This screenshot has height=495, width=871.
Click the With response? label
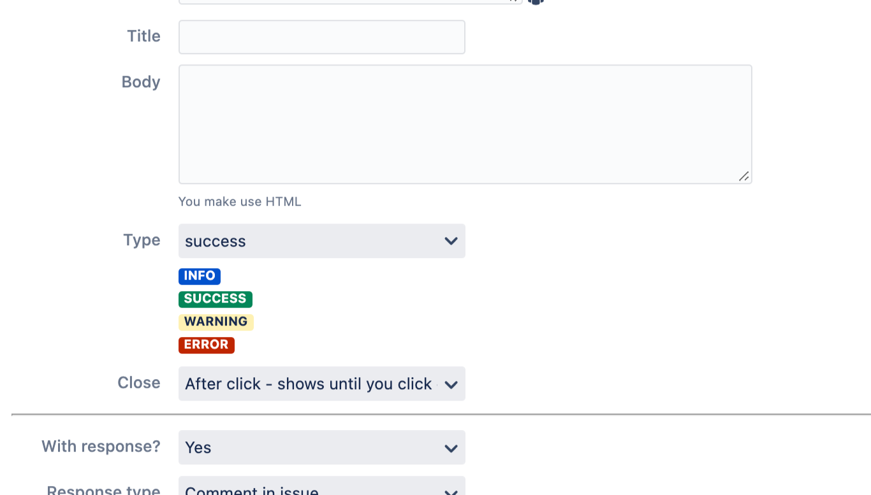(100, 447)
